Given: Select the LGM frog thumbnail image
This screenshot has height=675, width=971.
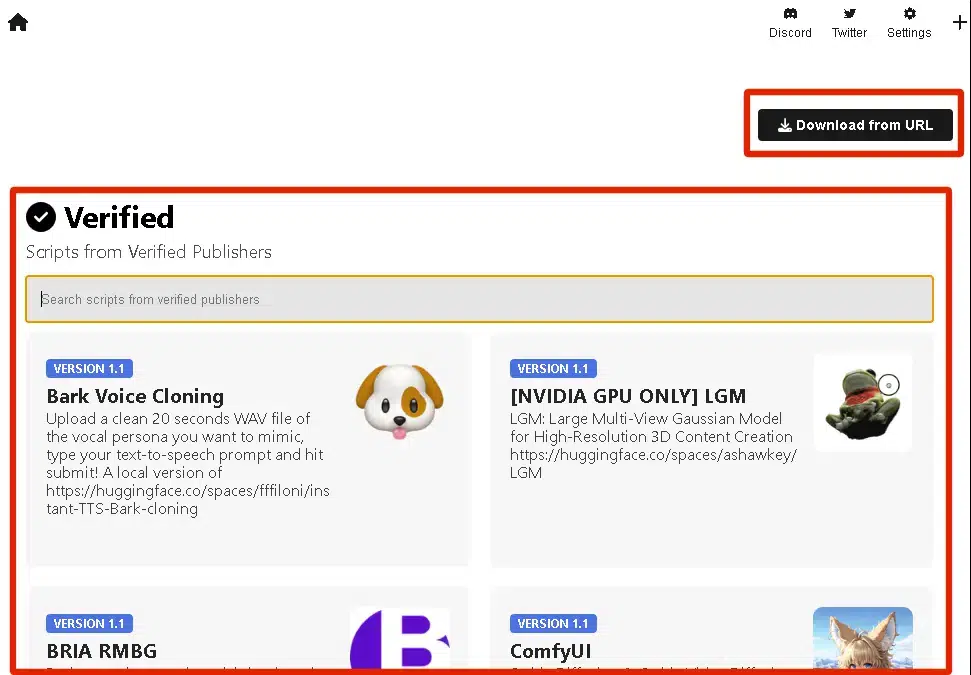Looking at the screenshot, I should click(862, 402).
